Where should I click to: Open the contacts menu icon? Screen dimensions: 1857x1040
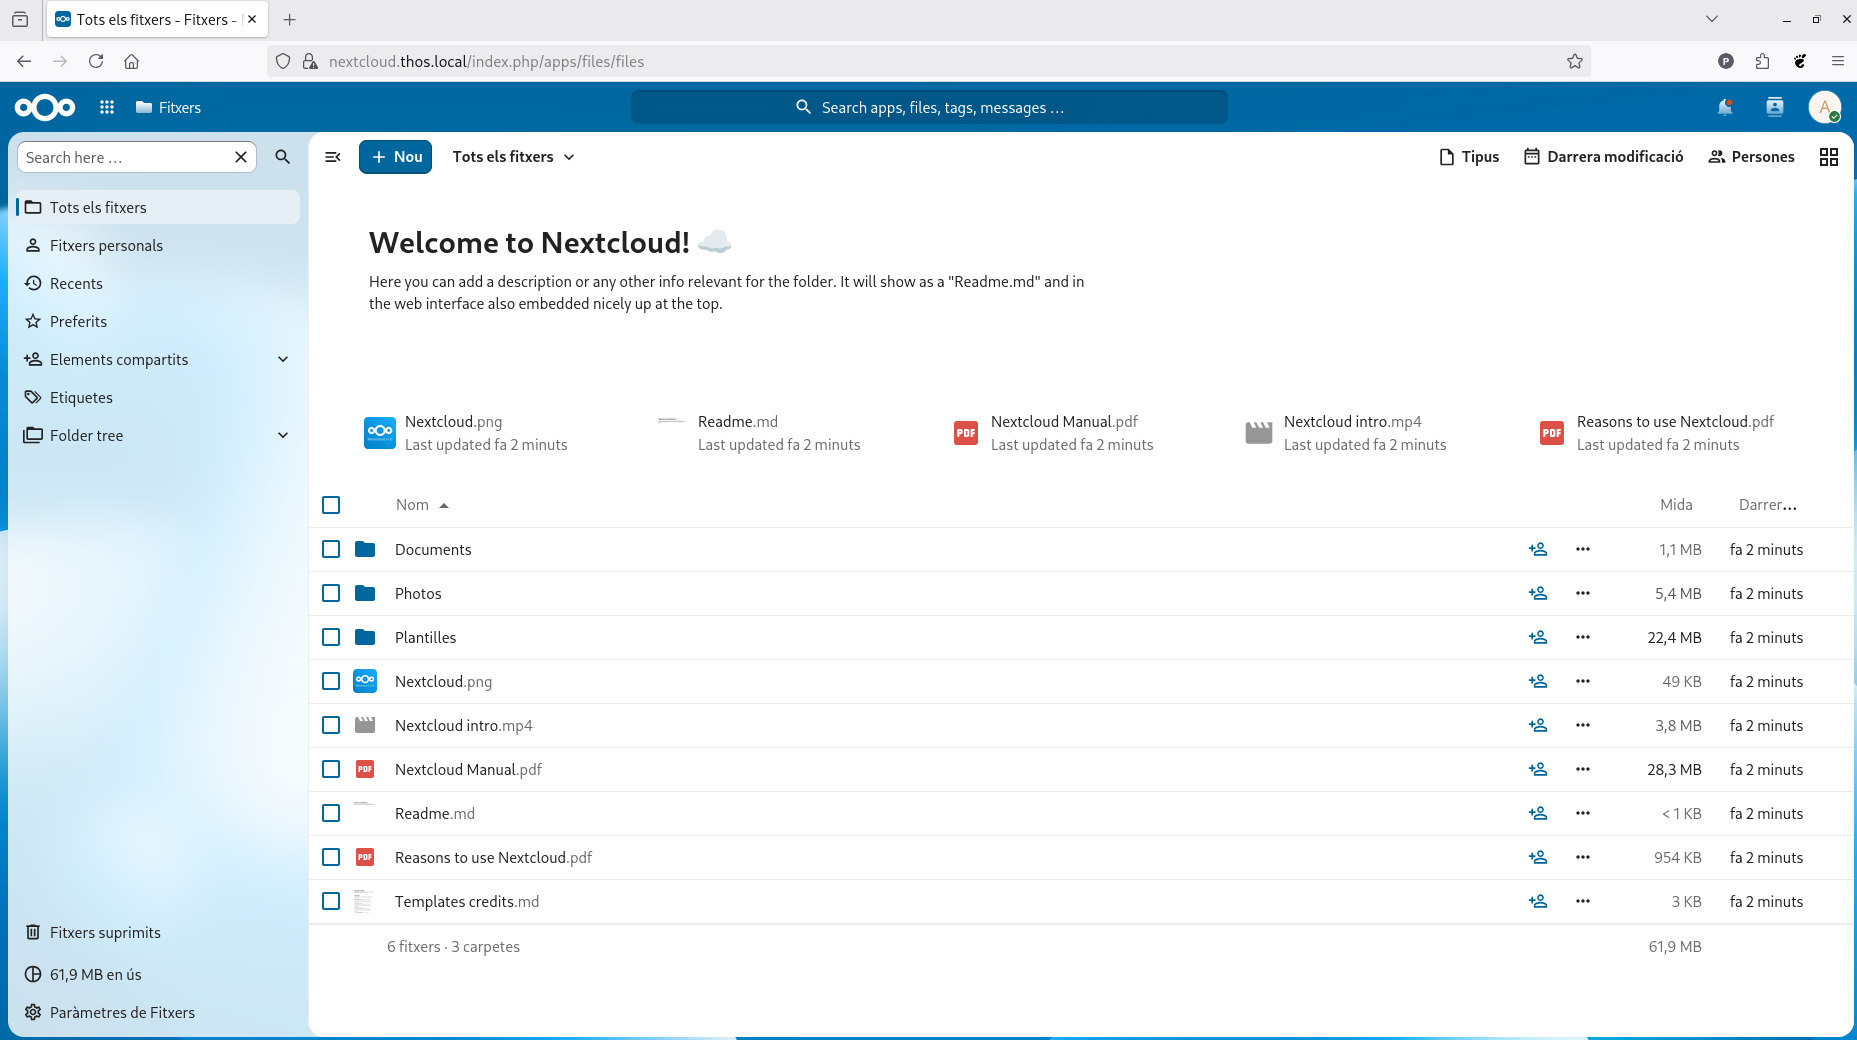[1775, 107]
